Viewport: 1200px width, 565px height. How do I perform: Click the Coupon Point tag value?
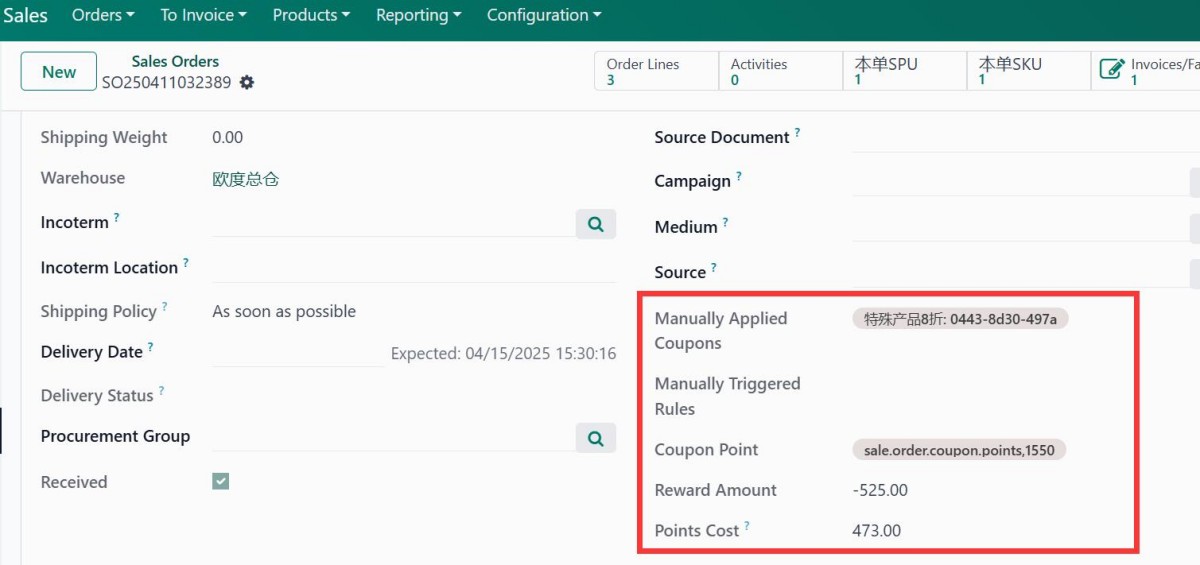(959, 450)
